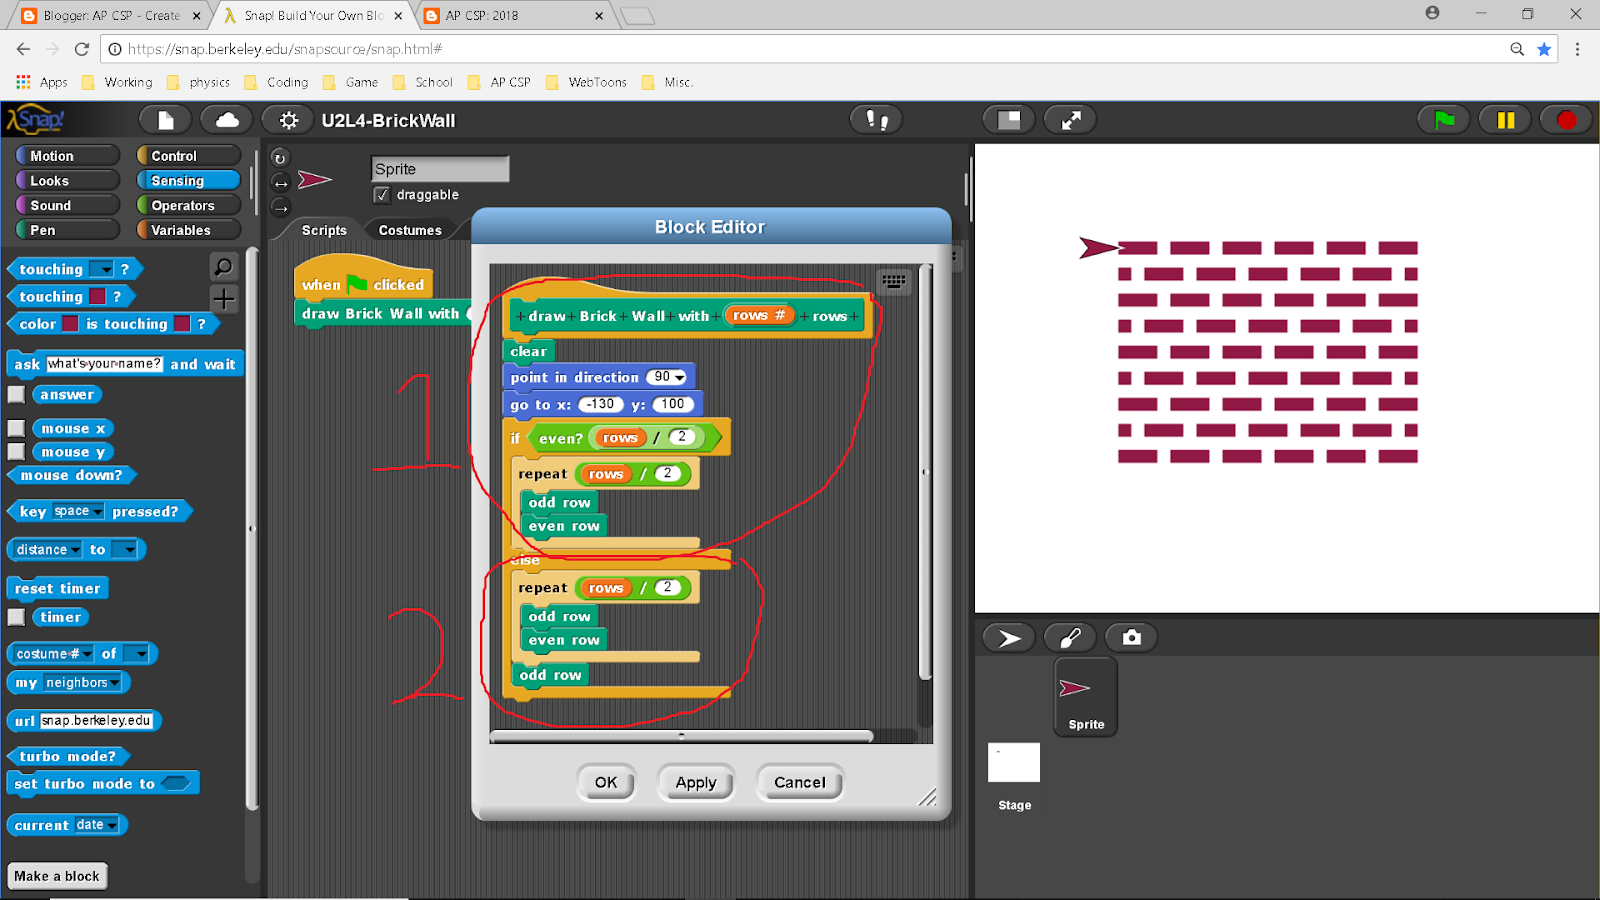Screen dimensions: 1600x900
Task: Toggle the answer reporter watcher checkbox
Action: pos(16,395)
